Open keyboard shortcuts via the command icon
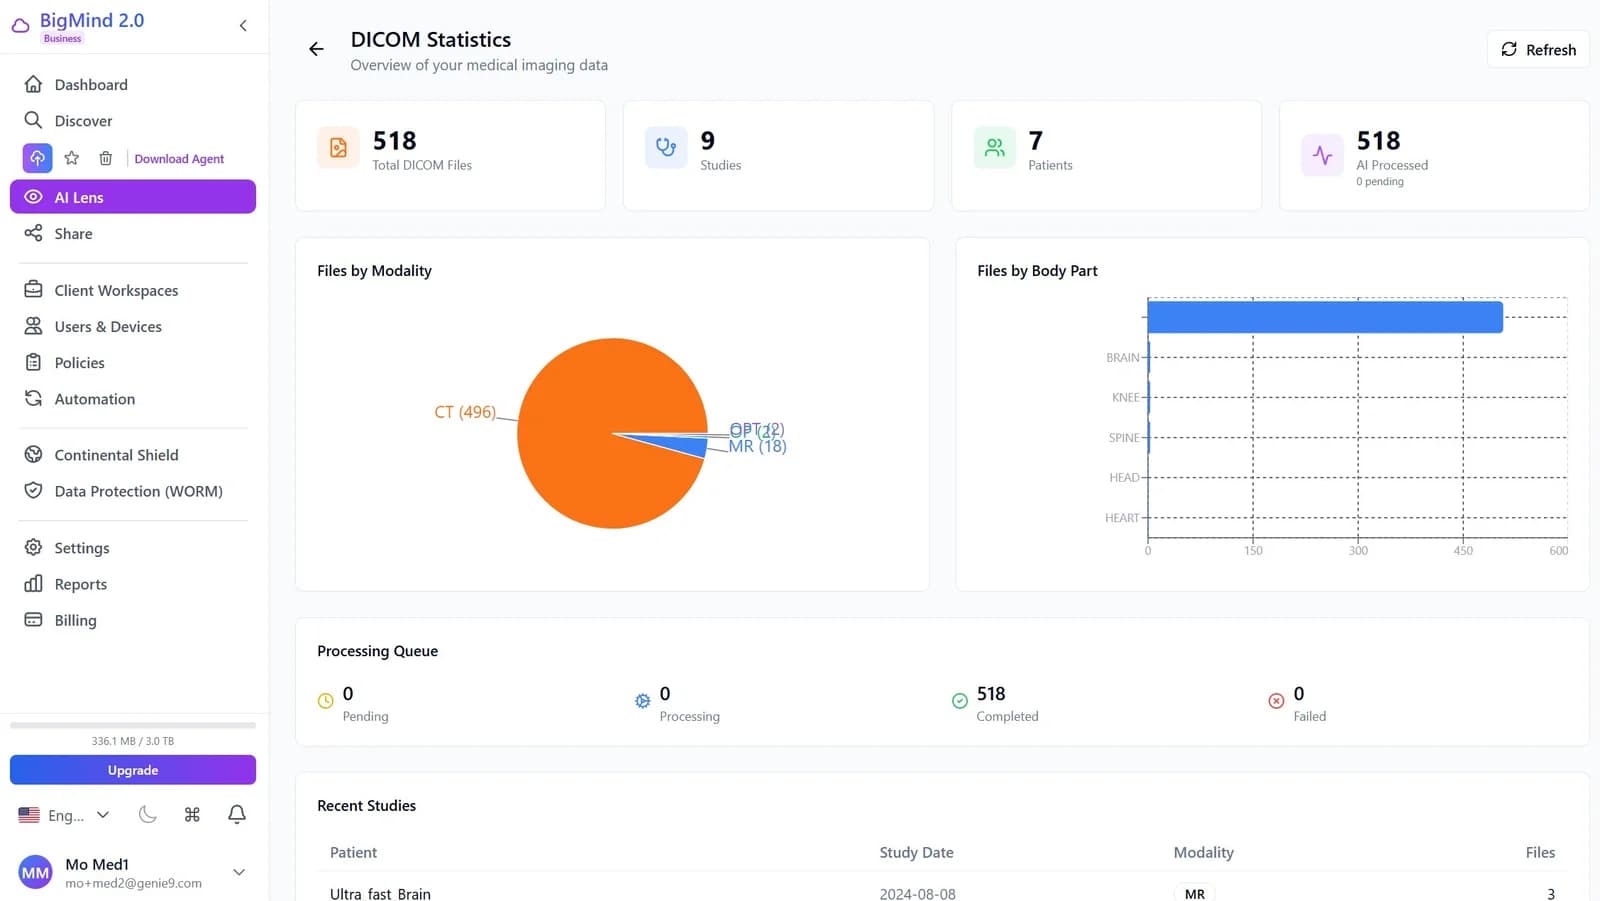The image size is (1600, 901). 192,815
